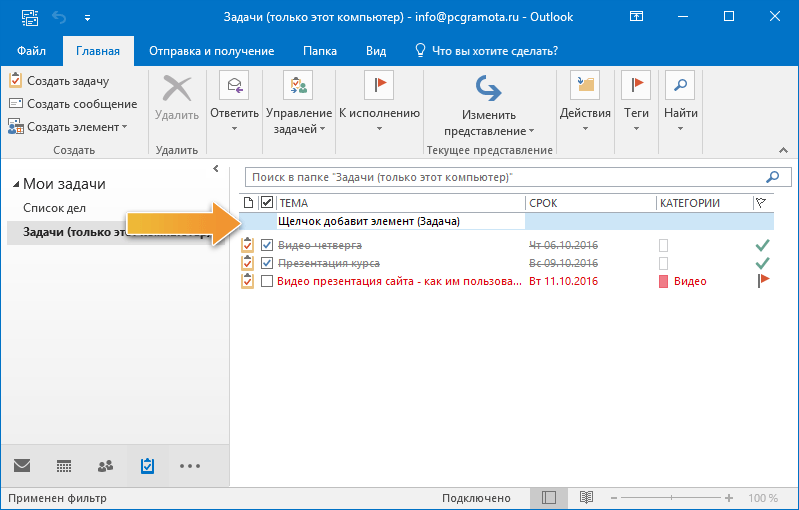799x510 pixels.
Task: Collapse the ribbon with chevron
Action: [783, 150]
